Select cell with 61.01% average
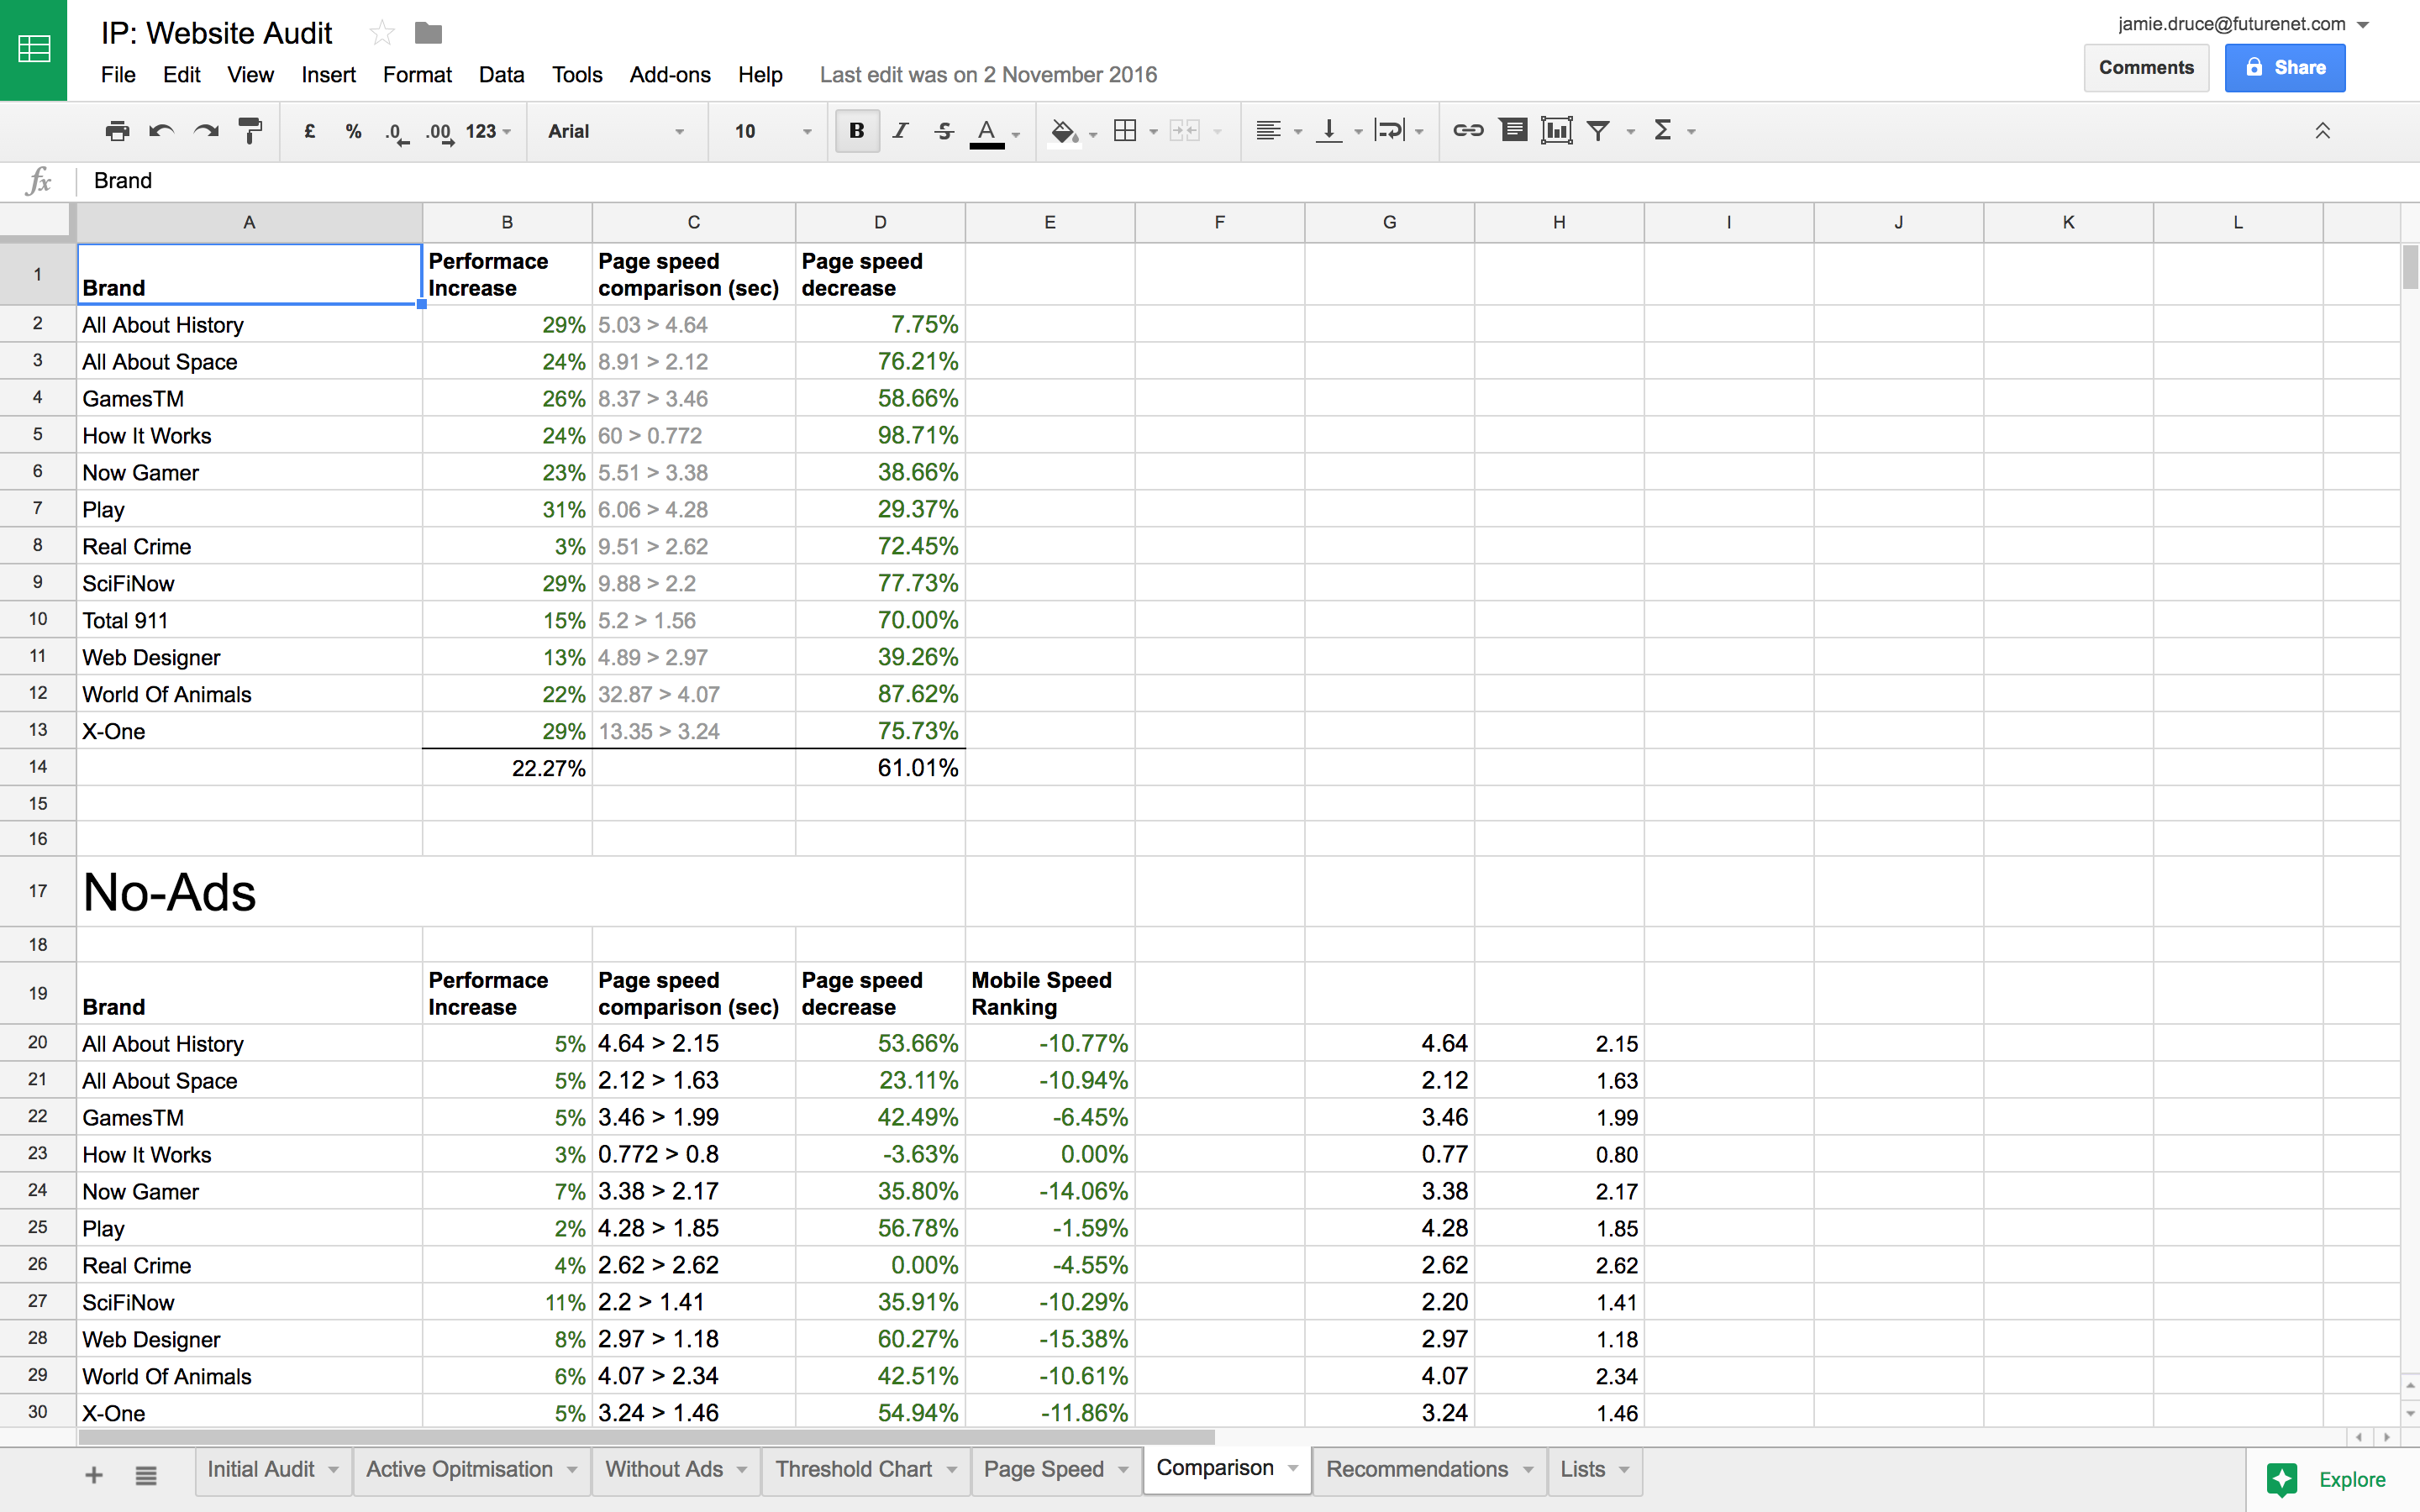The image size is (2420, 1512). pos(880,767)
